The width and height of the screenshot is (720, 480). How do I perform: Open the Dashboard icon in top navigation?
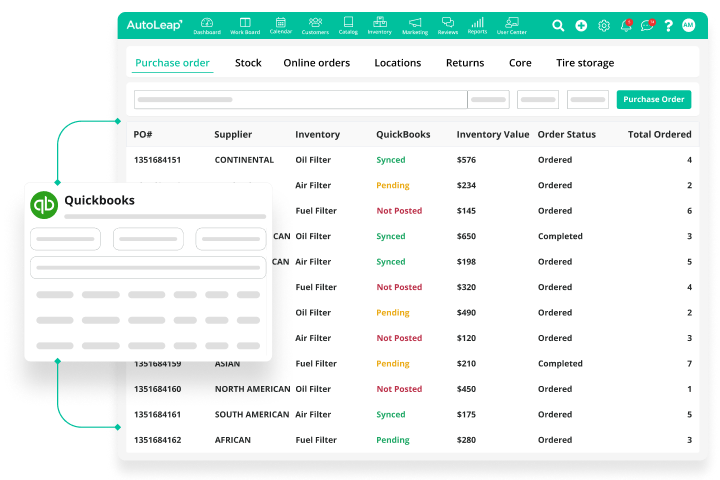pos(207,24)
